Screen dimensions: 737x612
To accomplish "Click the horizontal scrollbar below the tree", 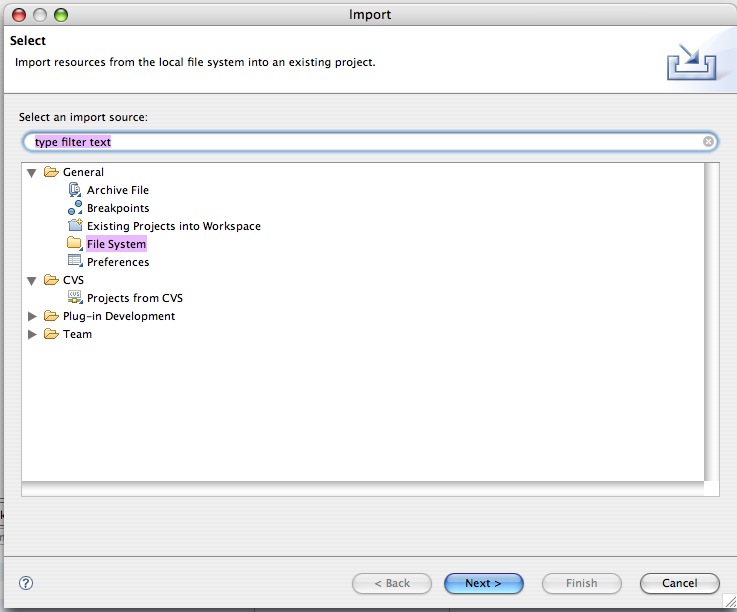I will (x=362, y=489).
